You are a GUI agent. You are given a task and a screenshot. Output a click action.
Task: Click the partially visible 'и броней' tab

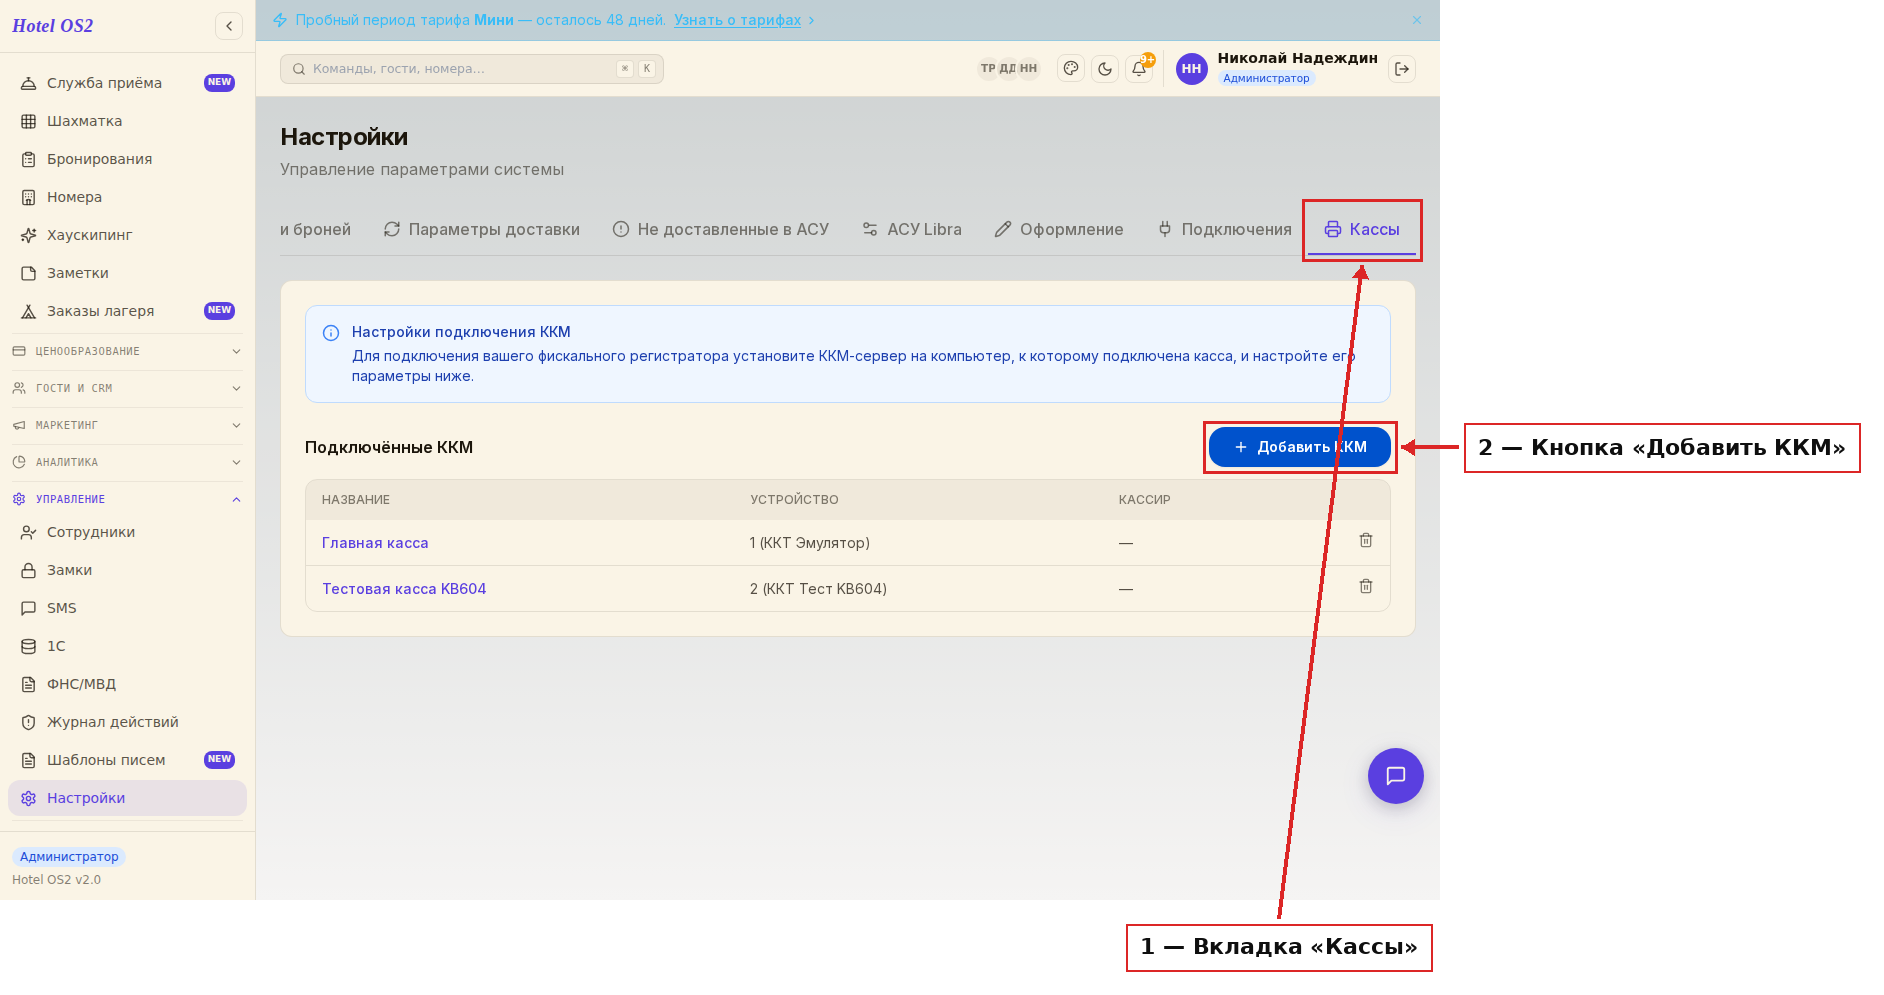tap(316, 229)
